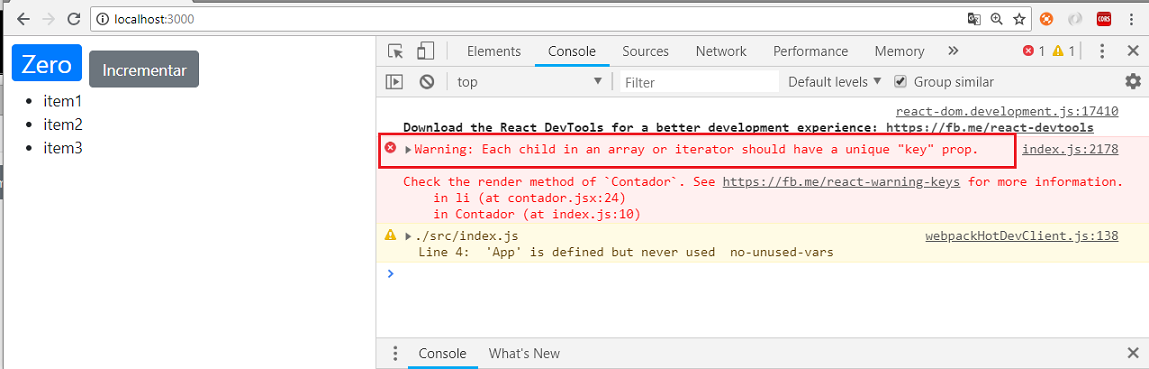Click the red error icon on warning
Viewport: 1149px width, 369px height.
click(x=391, y=149)
